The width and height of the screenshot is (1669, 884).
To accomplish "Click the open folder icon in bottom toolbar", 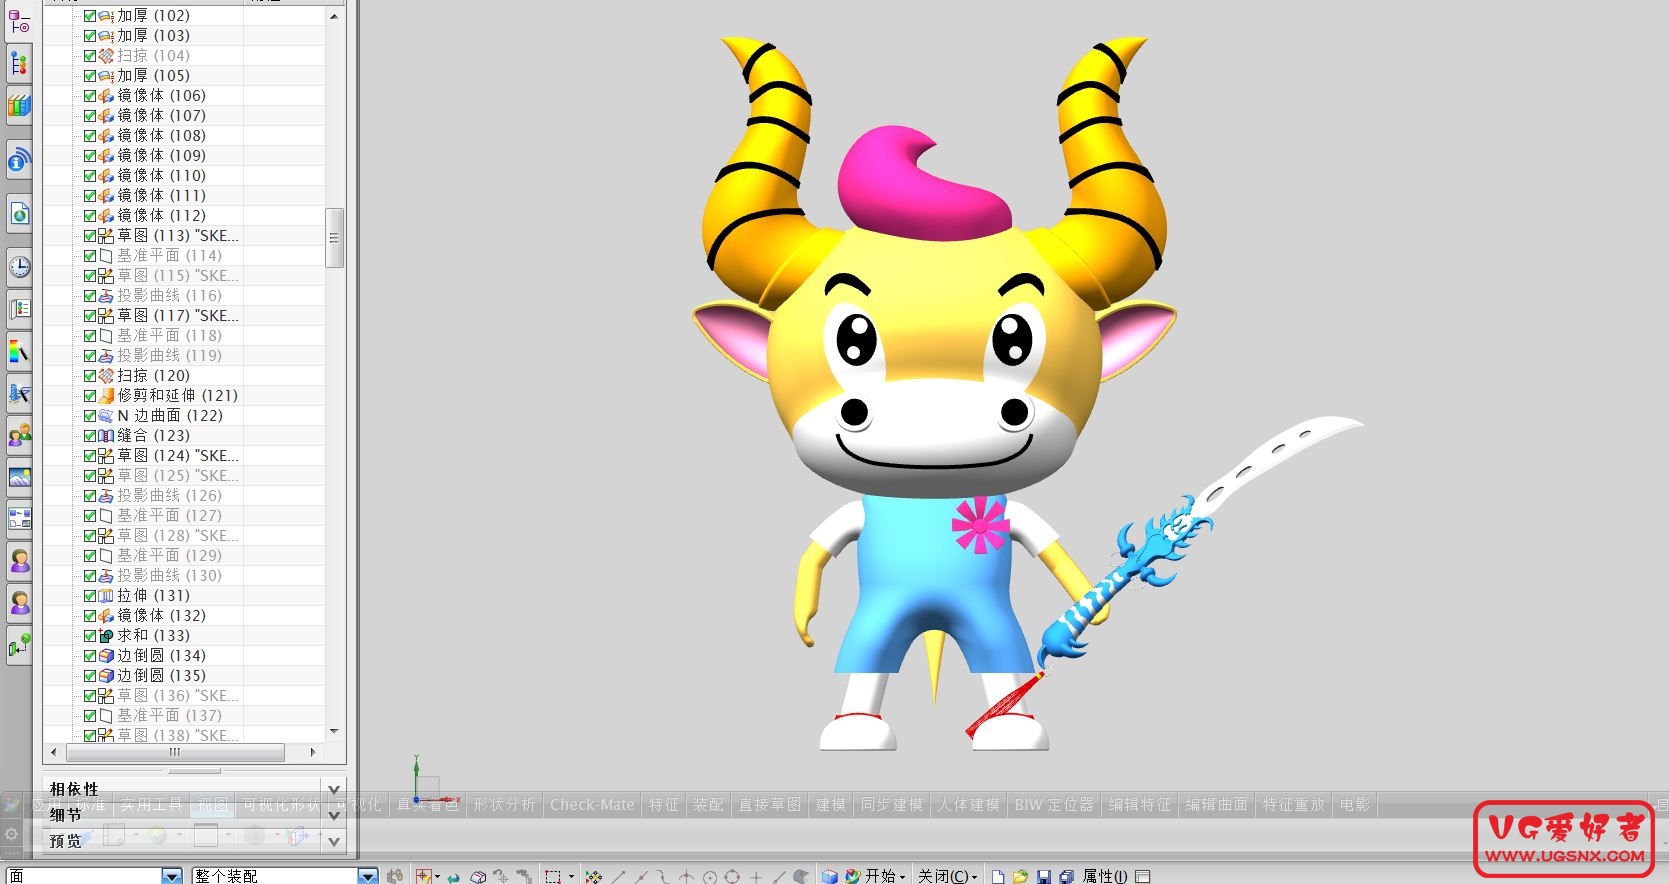I will [1020, 876].
